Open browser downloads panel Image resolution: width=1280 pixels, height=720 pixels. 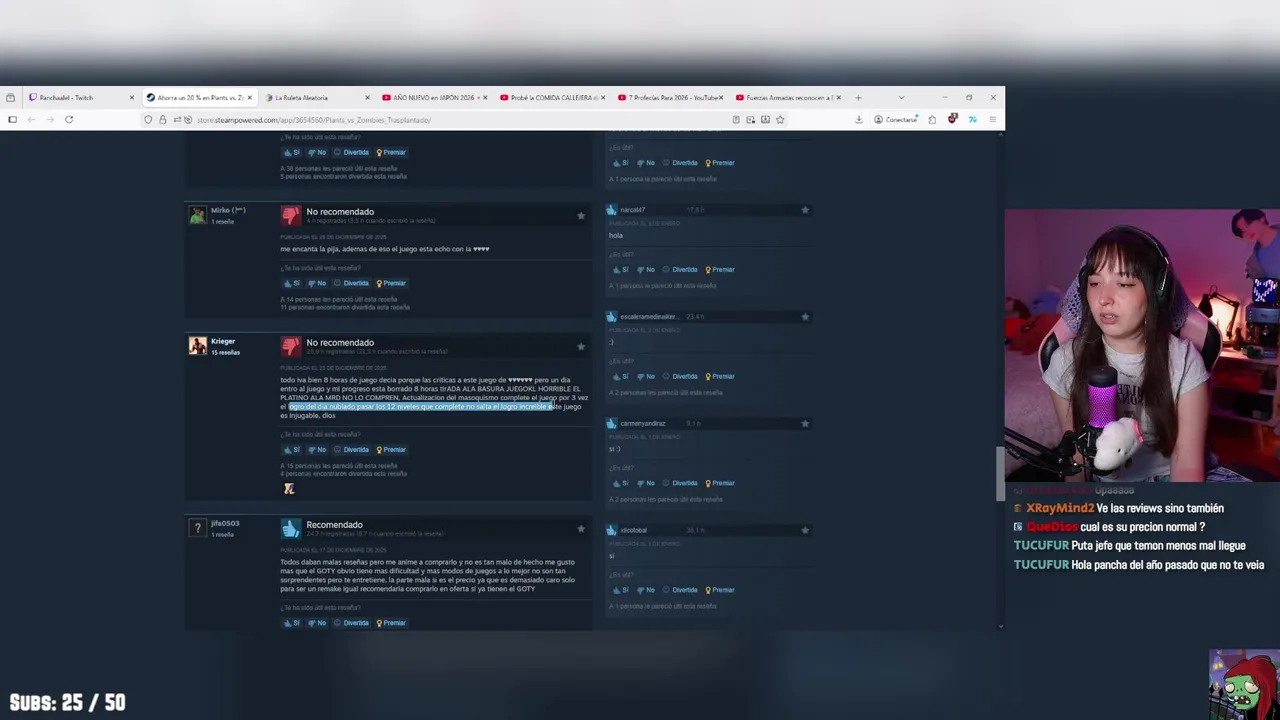(x=858, y=120)
